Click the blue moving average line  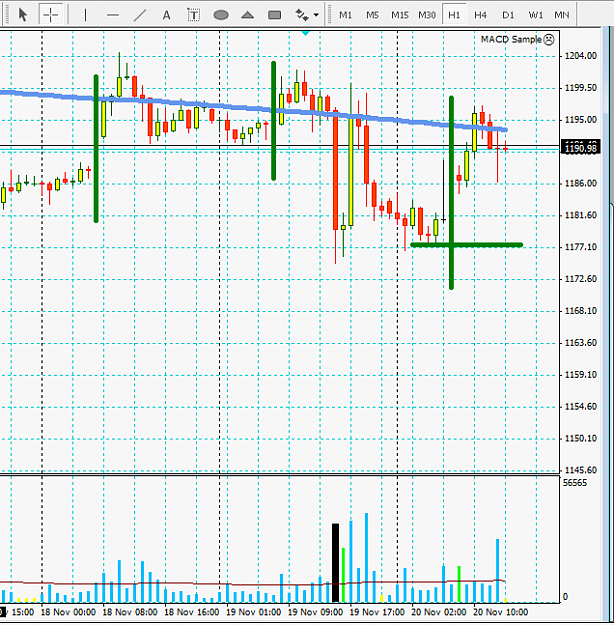[255, 109]
